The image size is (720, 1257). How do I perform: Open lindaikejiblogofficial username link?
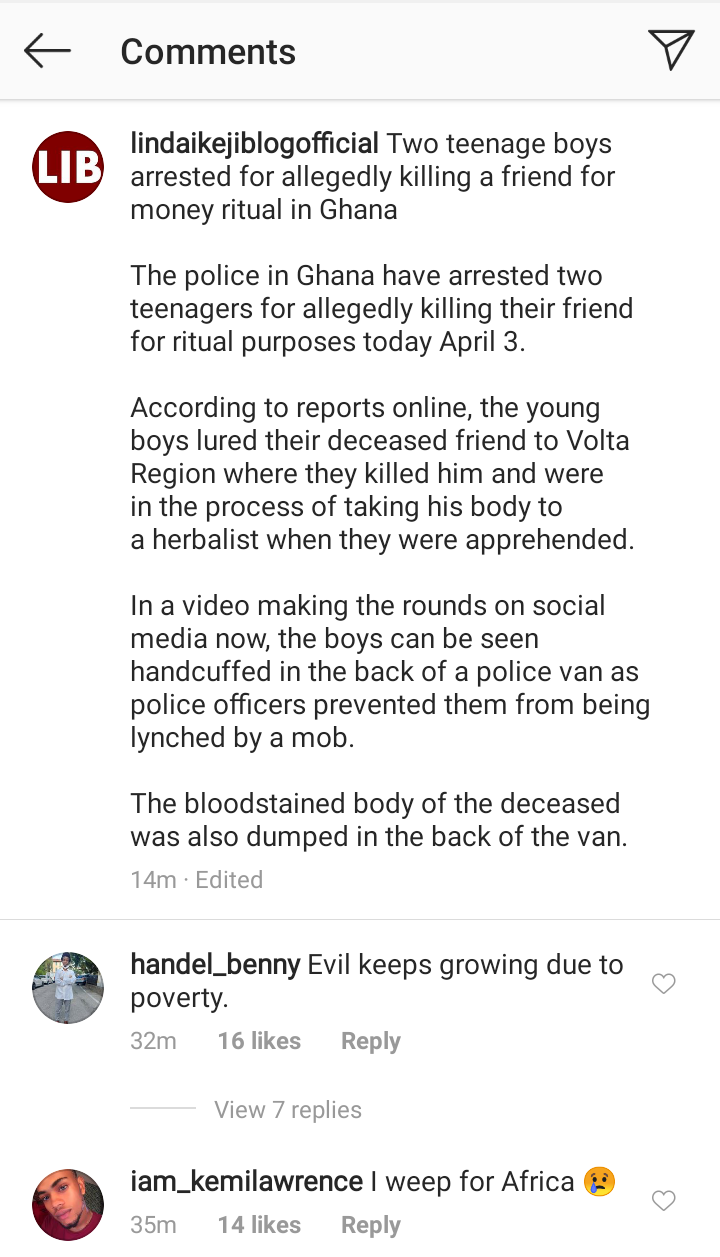tap(255, 144)
